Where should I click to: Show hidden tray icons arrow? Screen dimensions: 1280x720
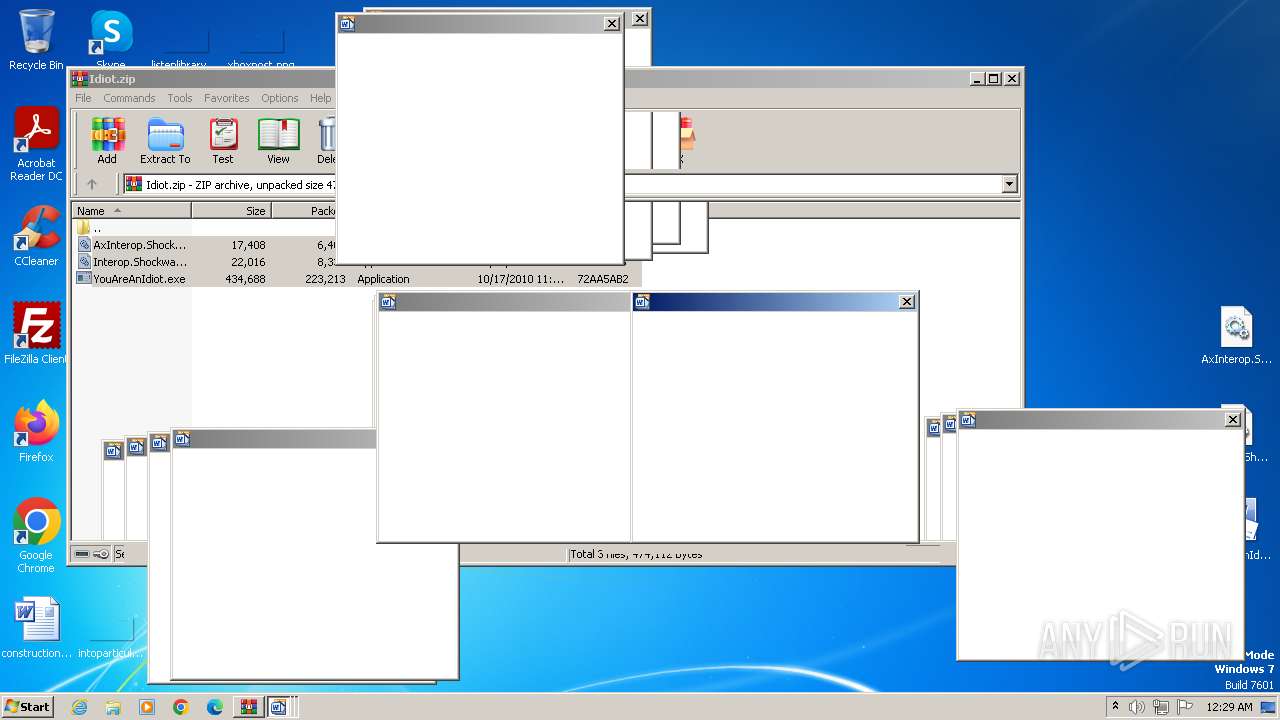pyautogui.click(x=1115, y=707)
